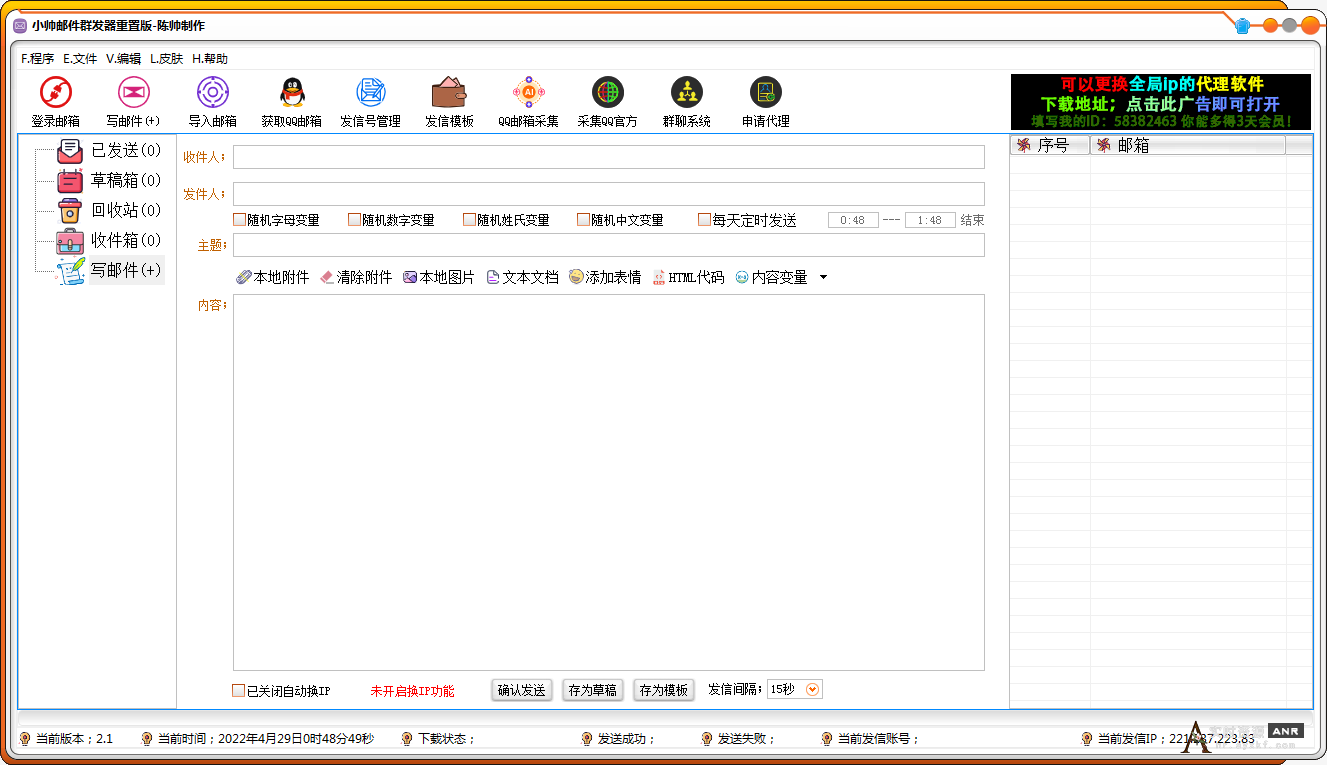Click the 存为草稿 button
The image size is (1327, 765).
592,690
